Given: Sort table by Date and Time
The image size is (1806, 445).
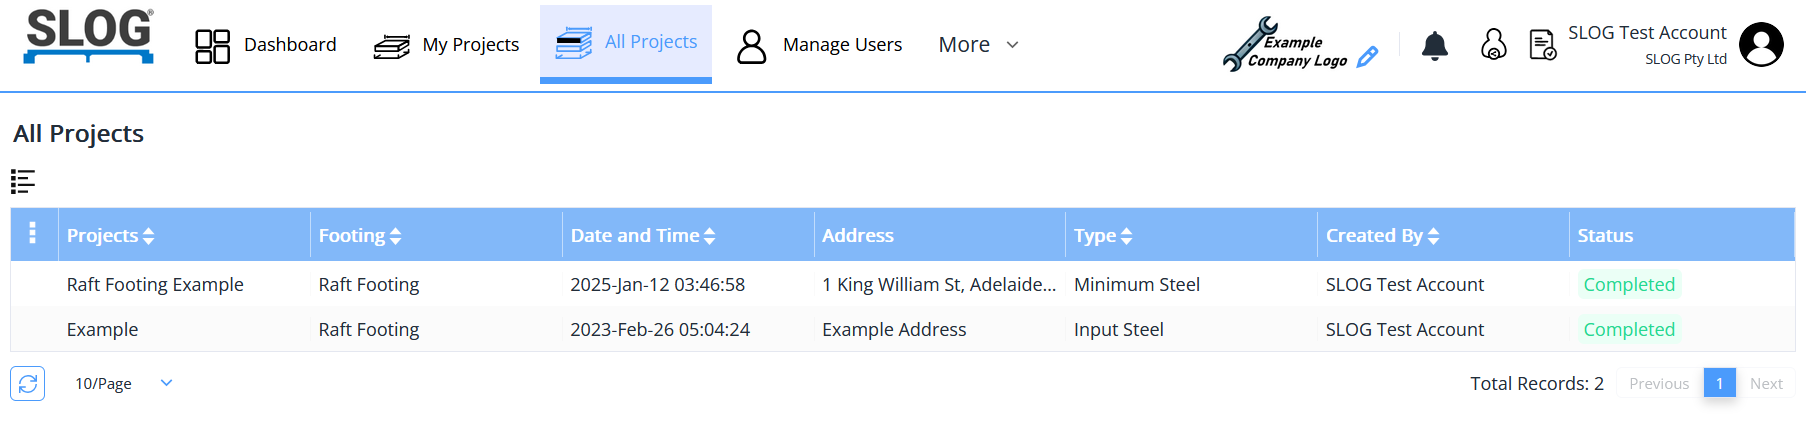Looking at the screenshot, I should pos(642,236).
